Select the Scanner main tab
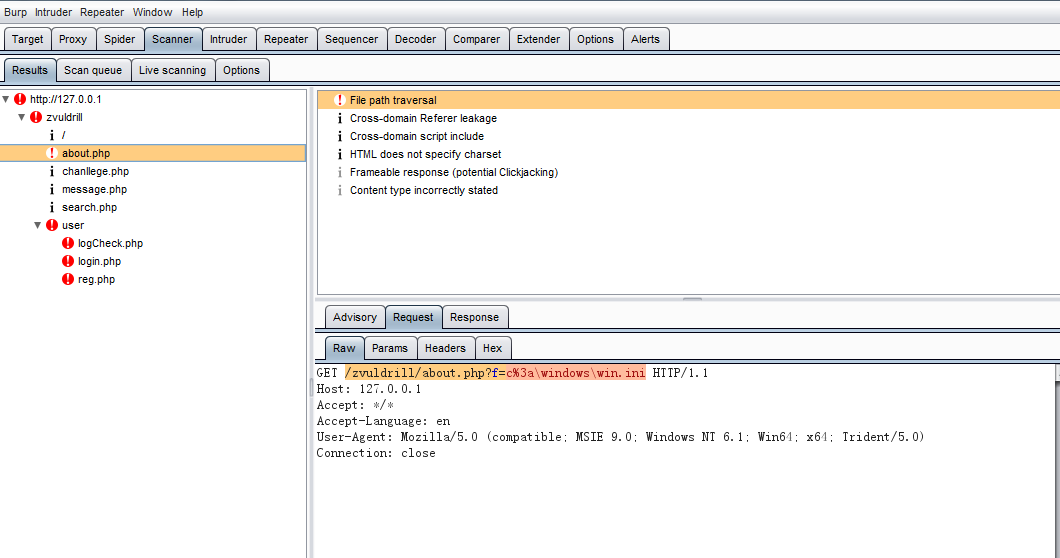 pyautogui.click(x=172, y=39)
